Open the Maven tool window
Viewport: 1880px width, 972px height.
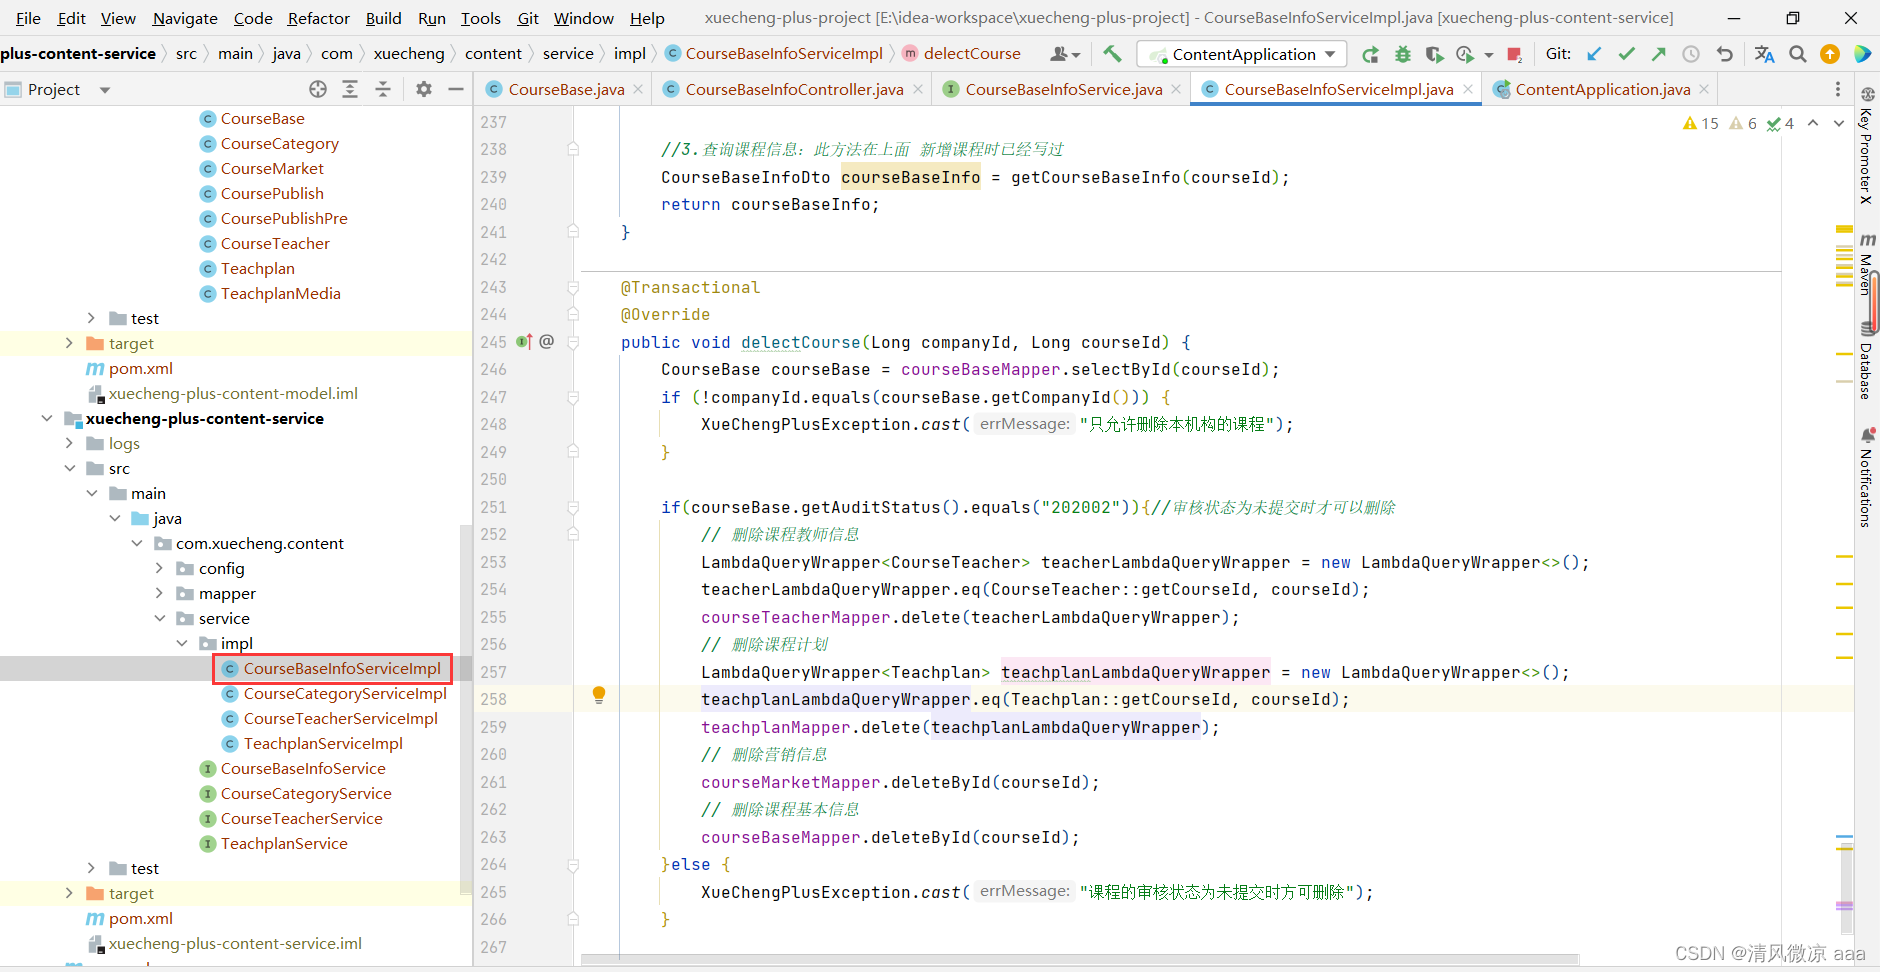tap(1867, 264)
